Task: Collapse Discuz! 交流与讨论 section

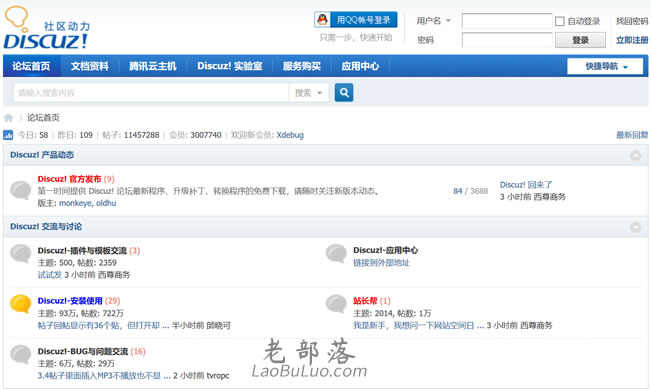Action: [x=635, y=227]
